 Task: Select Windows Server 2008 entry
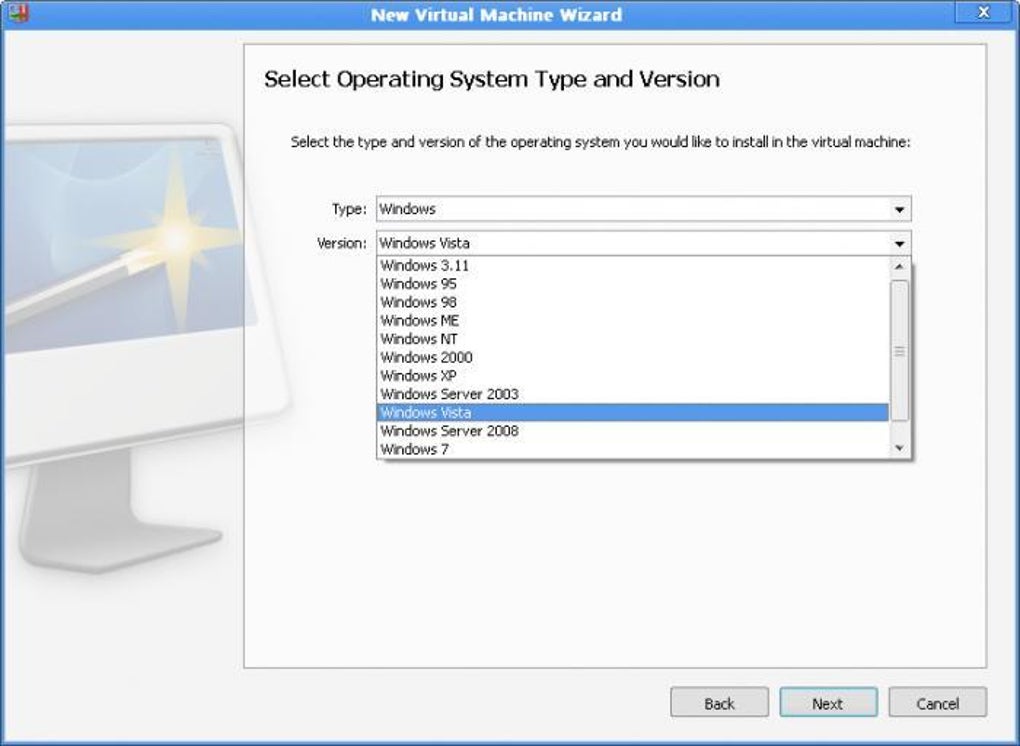633,431
